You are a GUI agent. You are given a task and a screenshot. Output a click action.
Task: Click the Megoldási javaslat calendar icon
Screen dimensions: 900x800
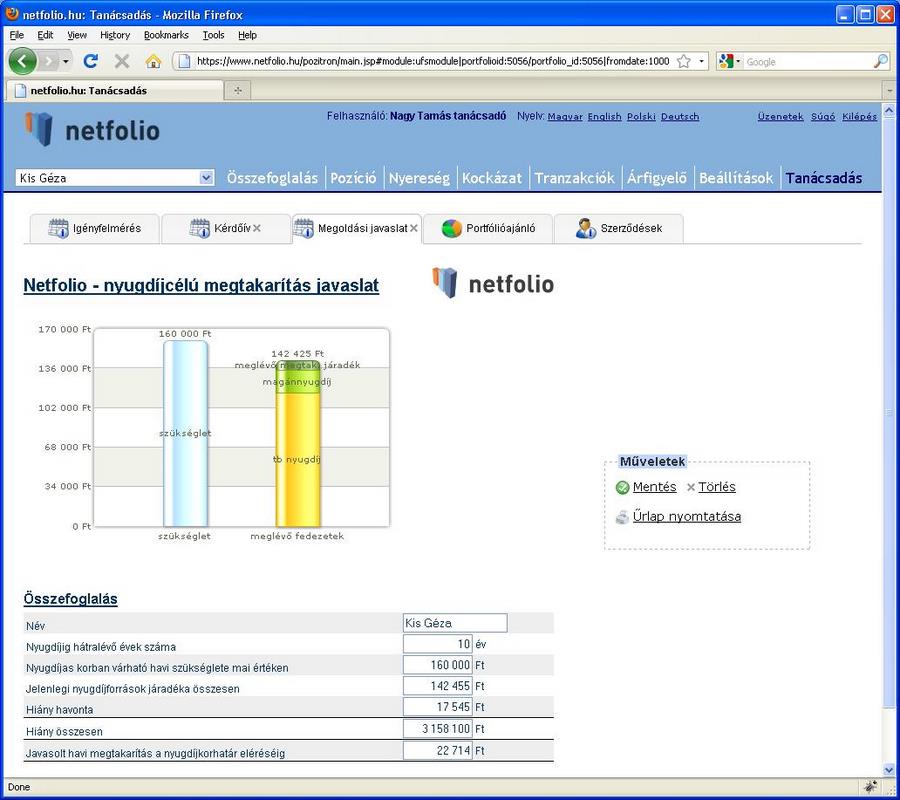coord(303,228)
